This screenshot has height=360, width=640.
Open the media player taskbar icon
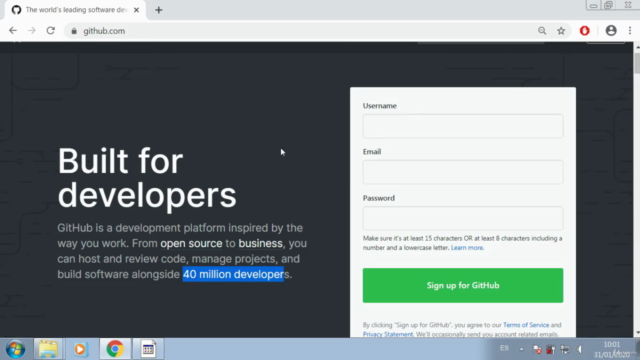80,349
